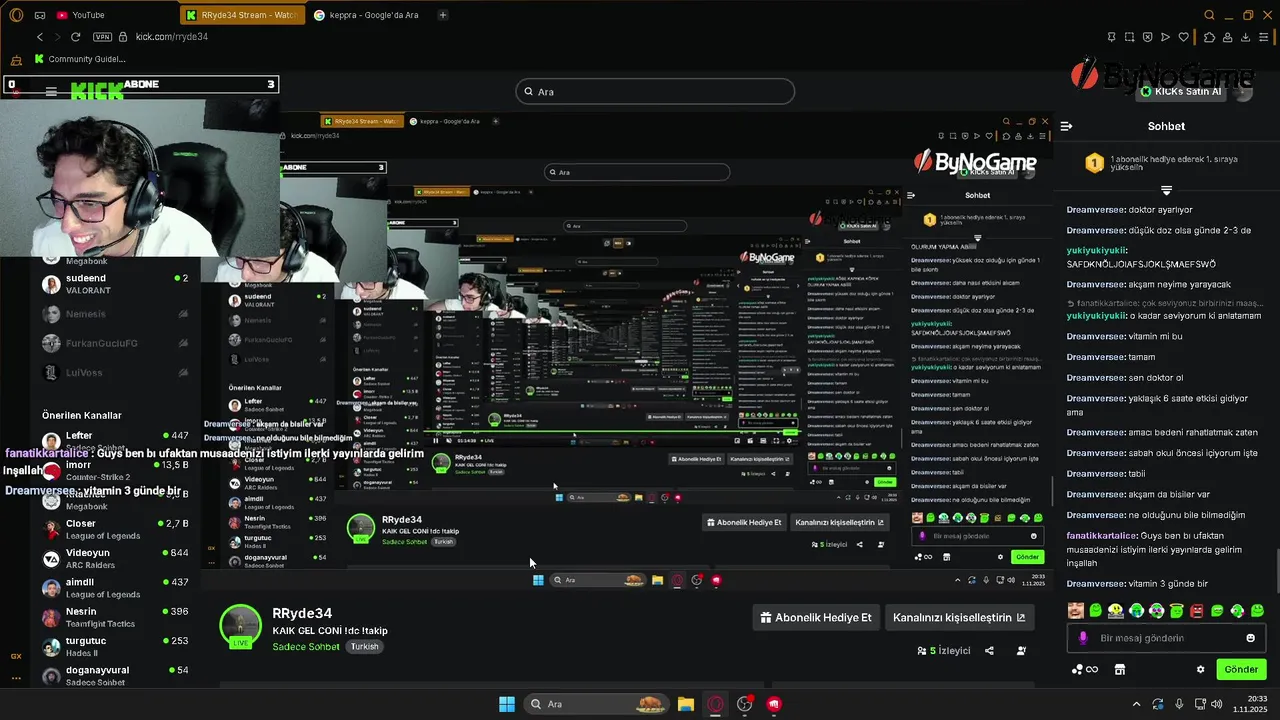Open Videoyun ARC Raiders channel
This screenshot has width=1280, height=720.
(115, 558)
